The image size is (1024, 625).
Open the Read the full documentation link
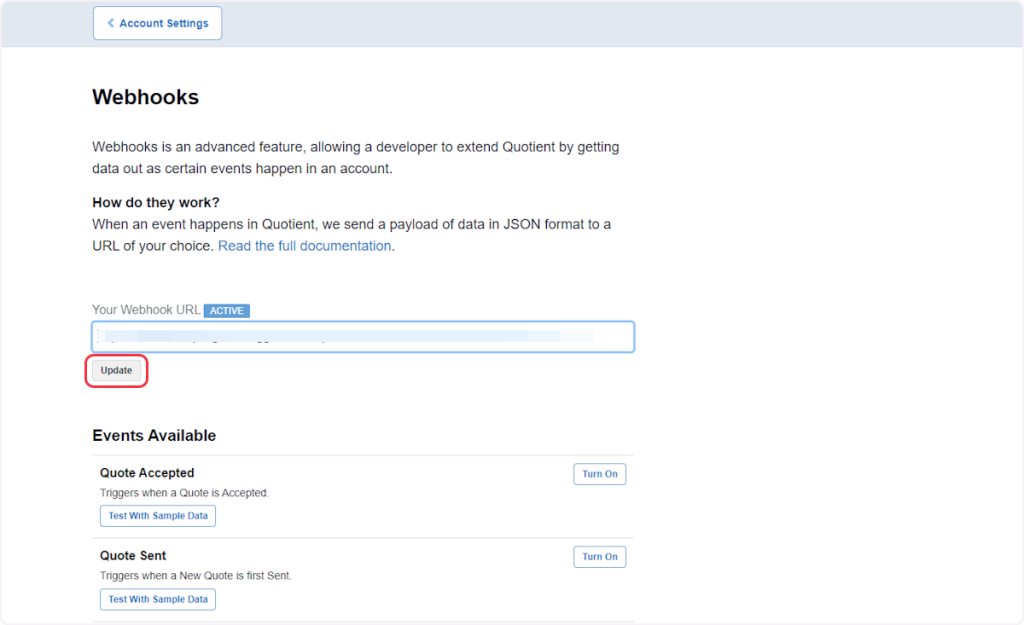click(x=304, y=246)
